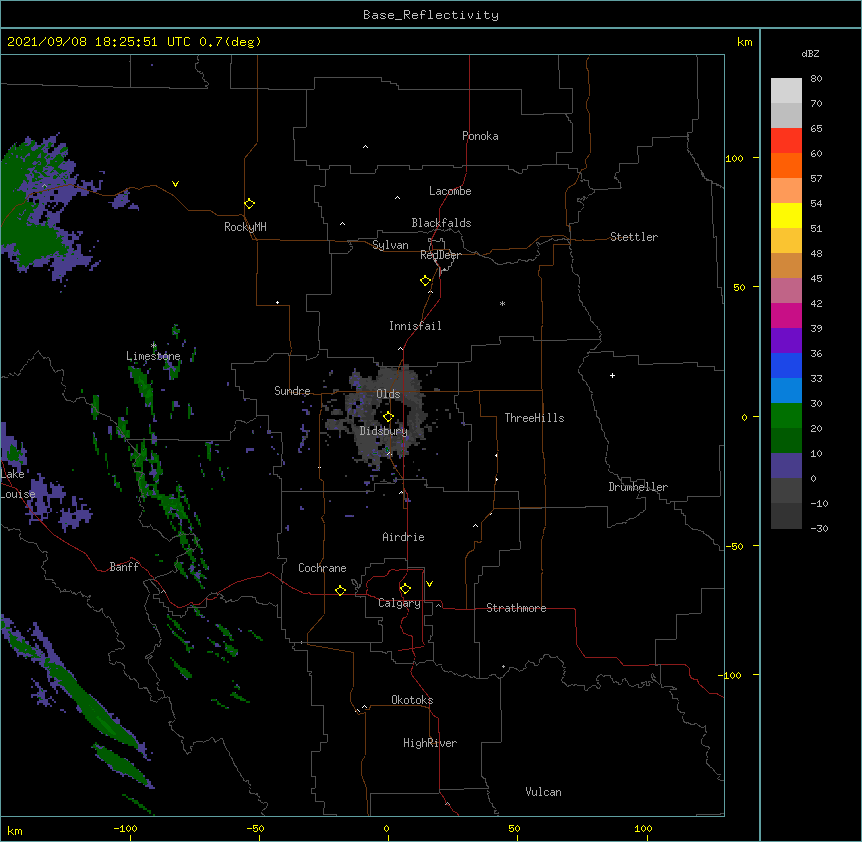Click the white plus marker west of Drumheller

[x=612, y=375]
